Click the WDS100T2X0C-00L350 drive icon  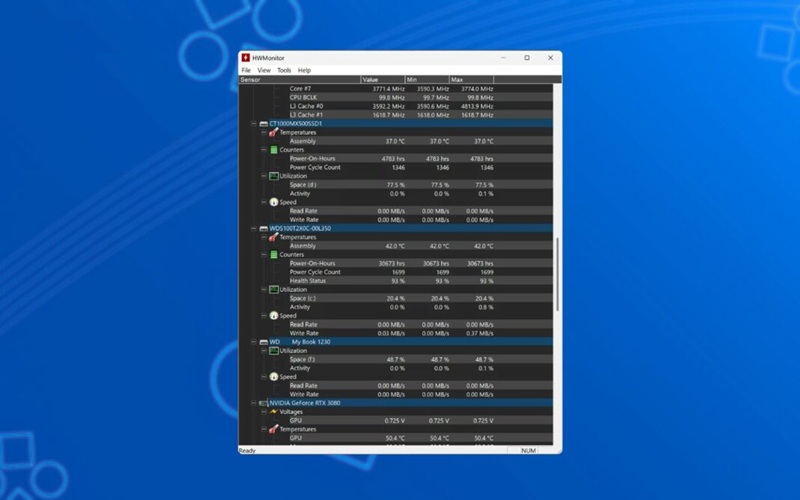(x=264, y=229)
